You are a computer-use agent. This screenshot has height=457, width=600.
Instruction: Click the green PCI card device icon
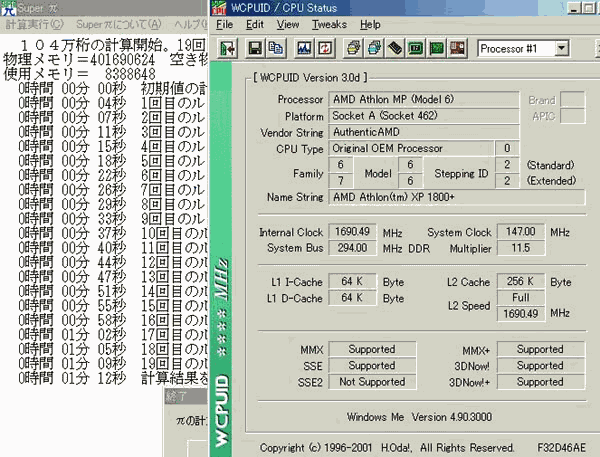(437, 48)
